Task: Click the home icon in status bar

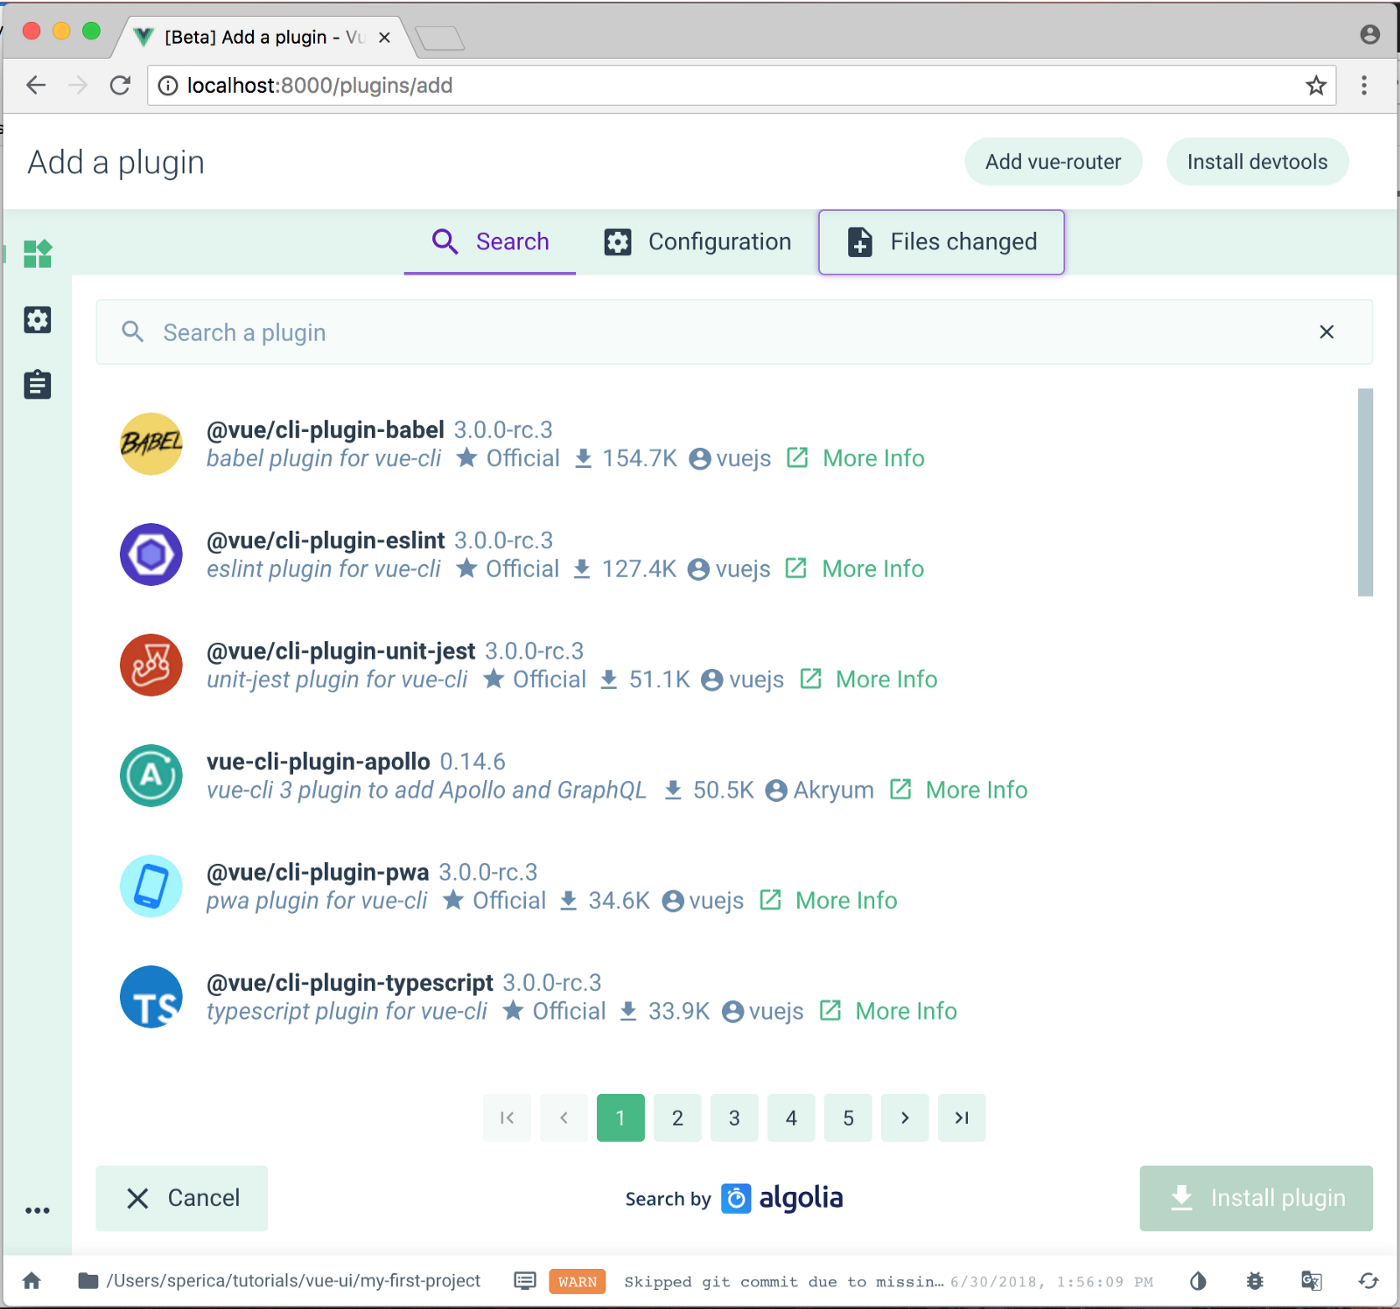Action: tap(32, 1281)
